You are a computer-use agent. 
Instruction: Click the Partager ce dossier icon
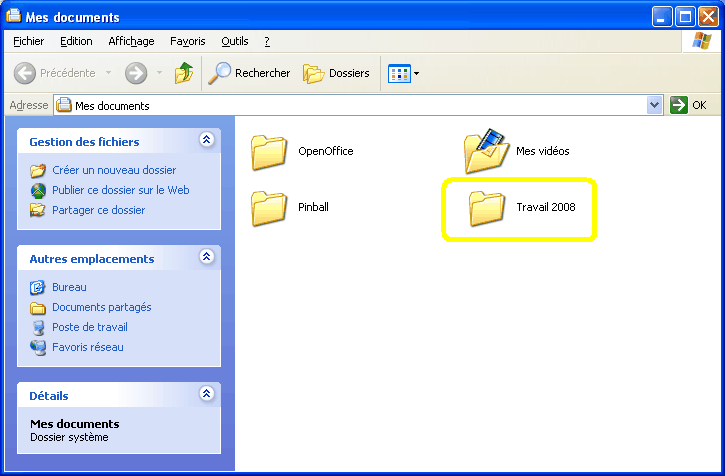(x=38, y=210)
